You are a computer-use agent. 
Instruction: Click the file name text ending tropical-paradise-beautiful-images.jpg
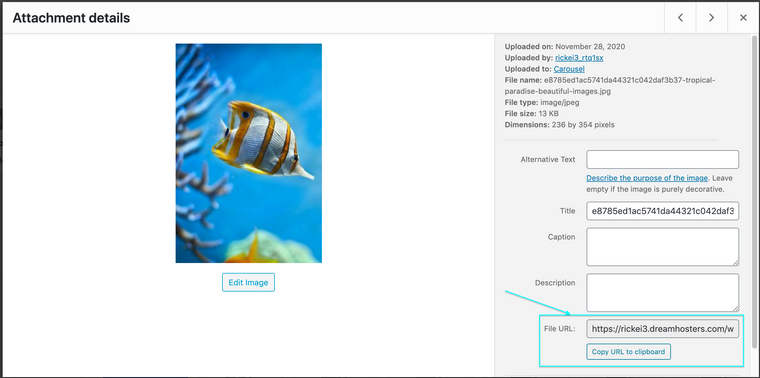[x=610, y=85]
